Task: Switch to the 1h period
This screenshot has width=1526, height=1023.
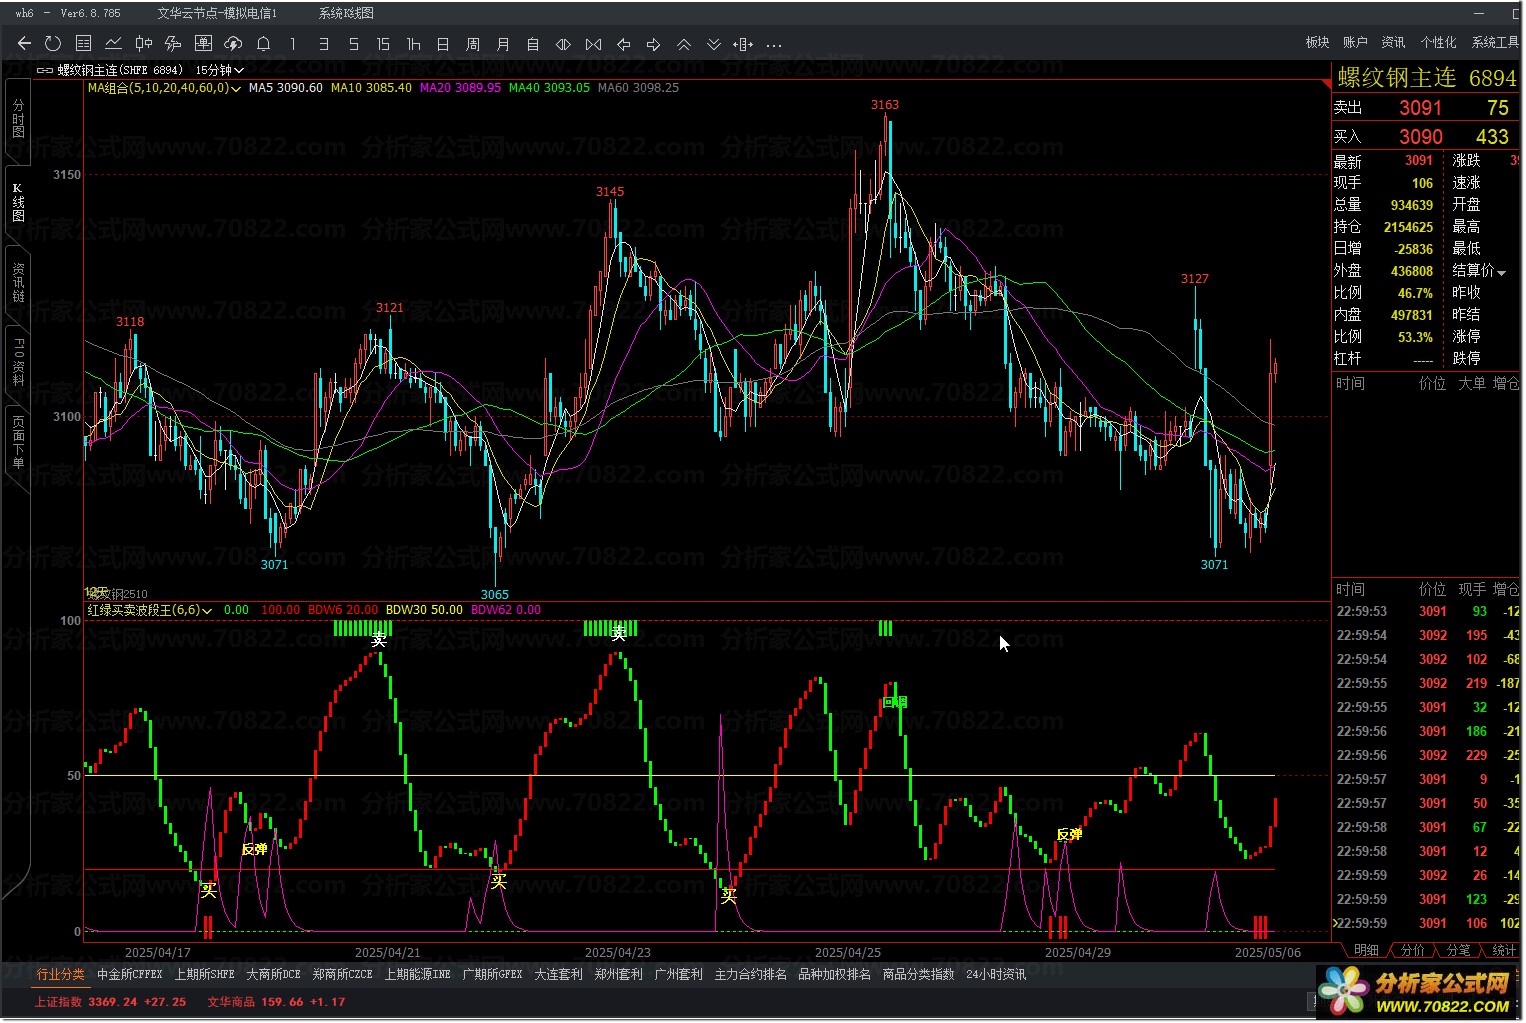Action: coord(413,44)
